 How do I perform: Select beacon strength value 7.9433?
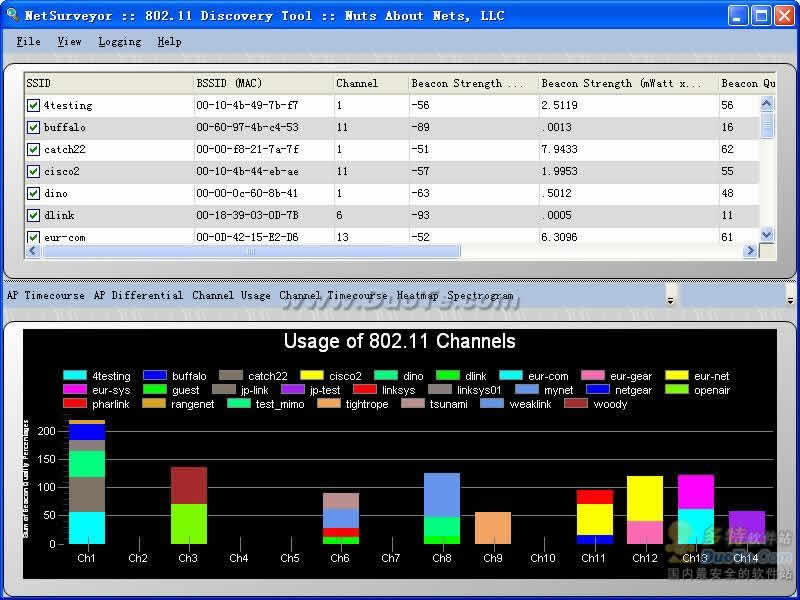559,149
